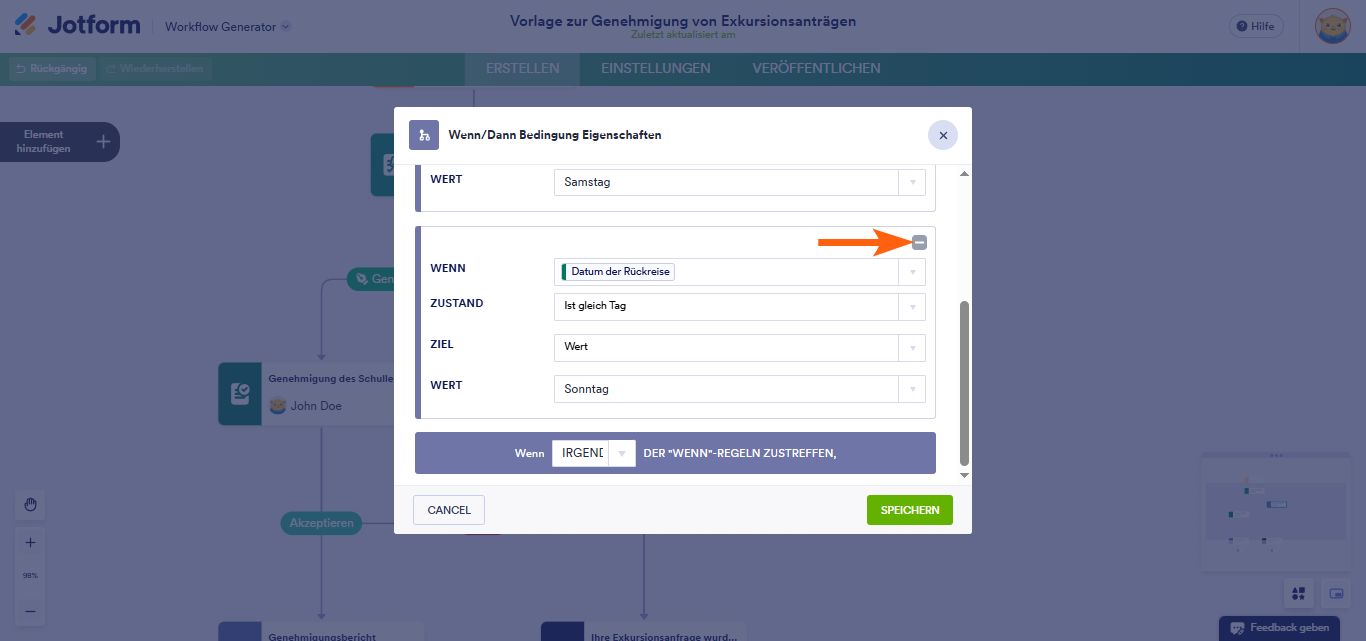Dismiss the dialog via CANCEL
The width and height of the screenshot is (1366, 641).
(x=448, y=509)
